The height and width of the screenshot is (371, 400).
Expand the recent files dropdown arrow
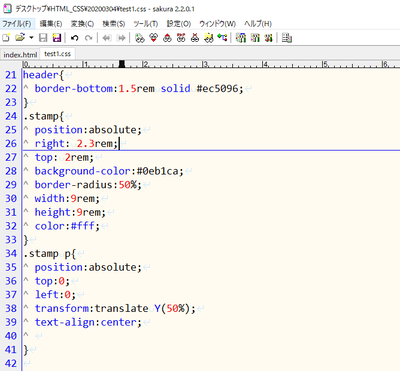[31, 38]
